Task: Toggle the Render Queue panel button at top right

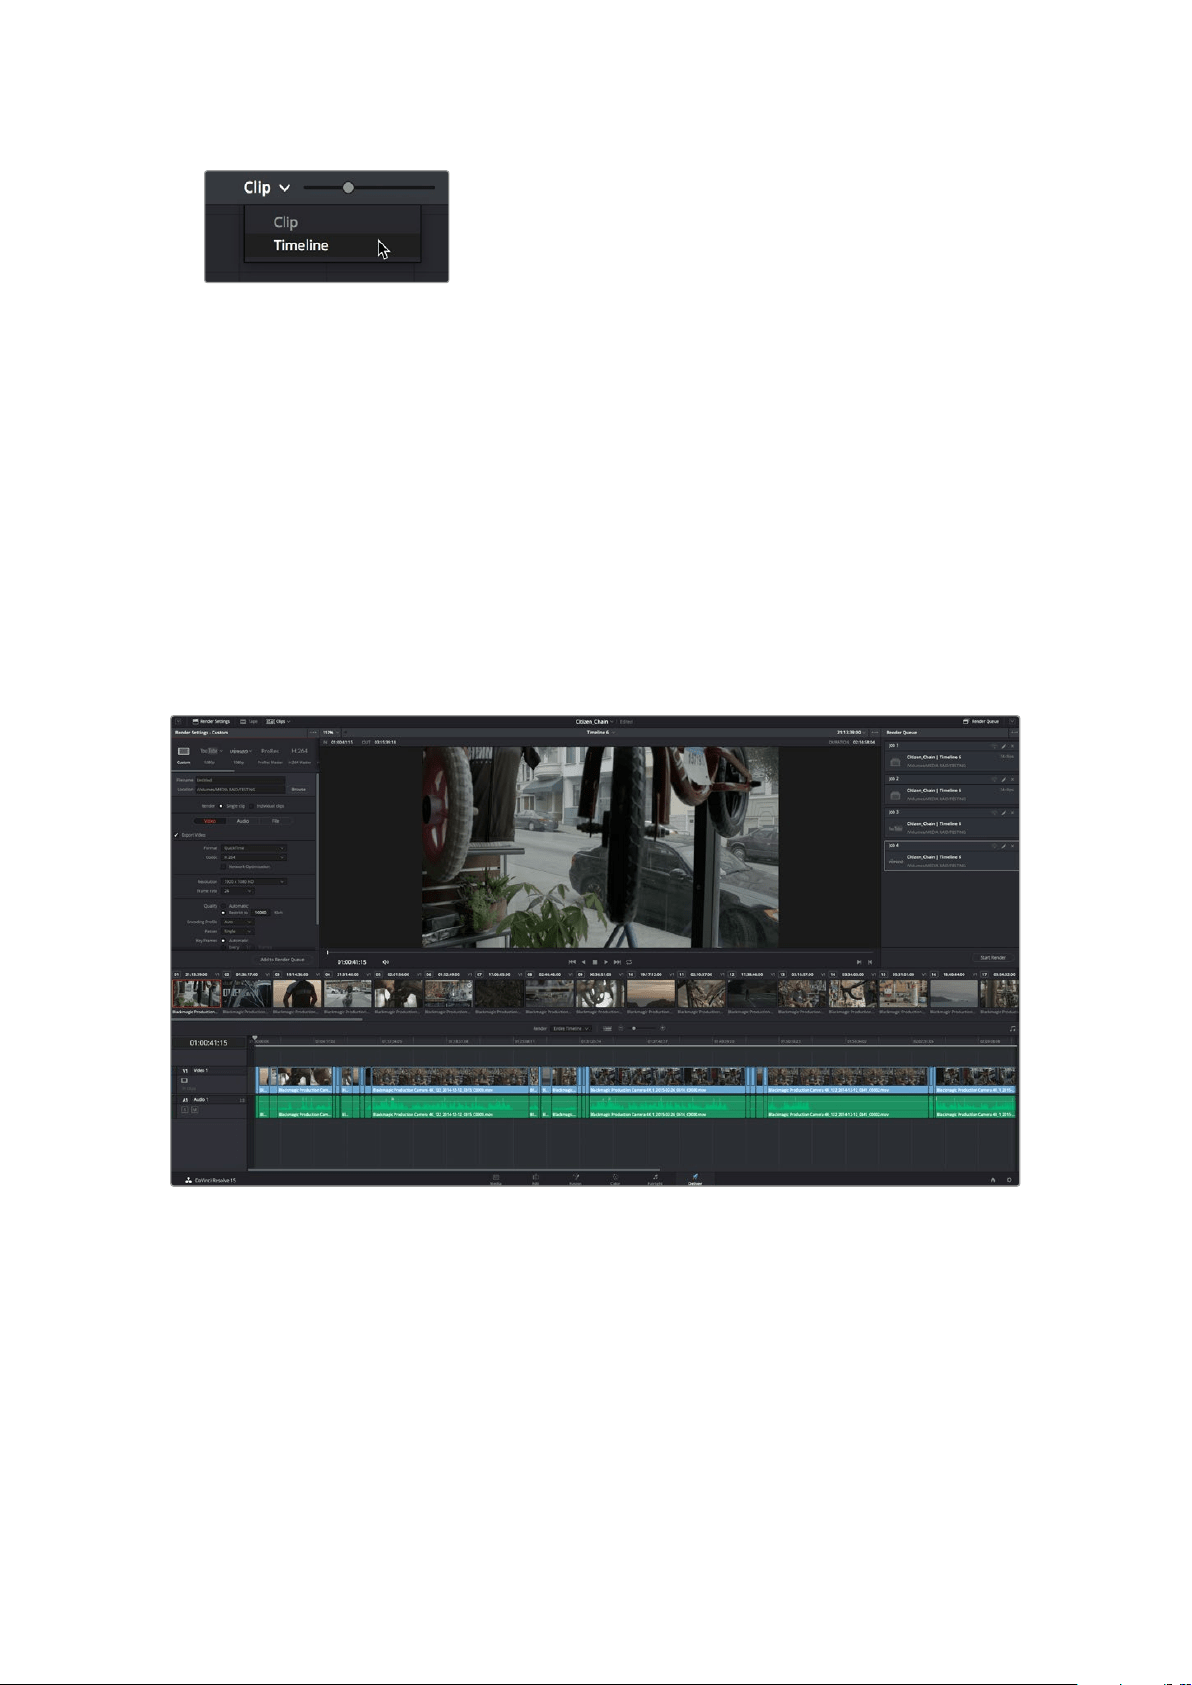Action: [981, 721]
